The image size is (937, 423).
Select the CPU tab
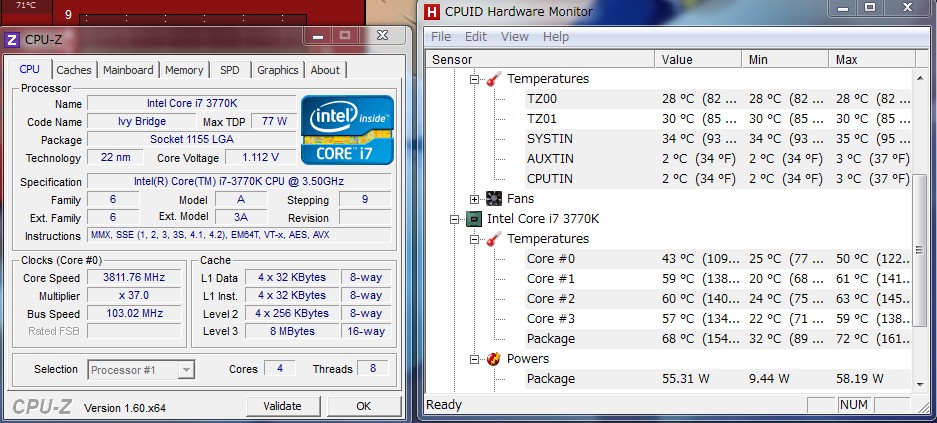pos(29,69)
